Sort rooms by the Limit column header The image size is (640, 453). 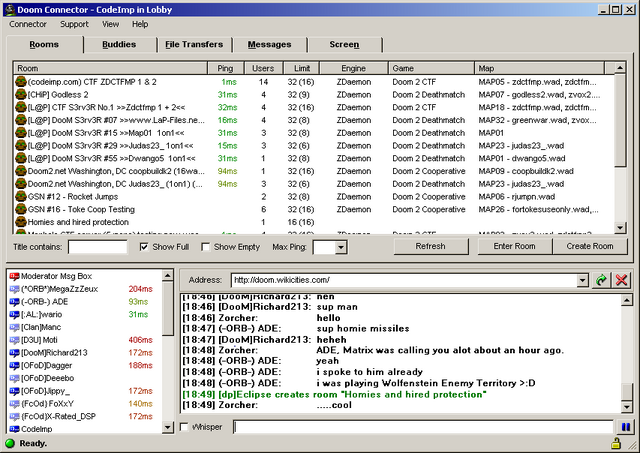click(x=301, y=68)
